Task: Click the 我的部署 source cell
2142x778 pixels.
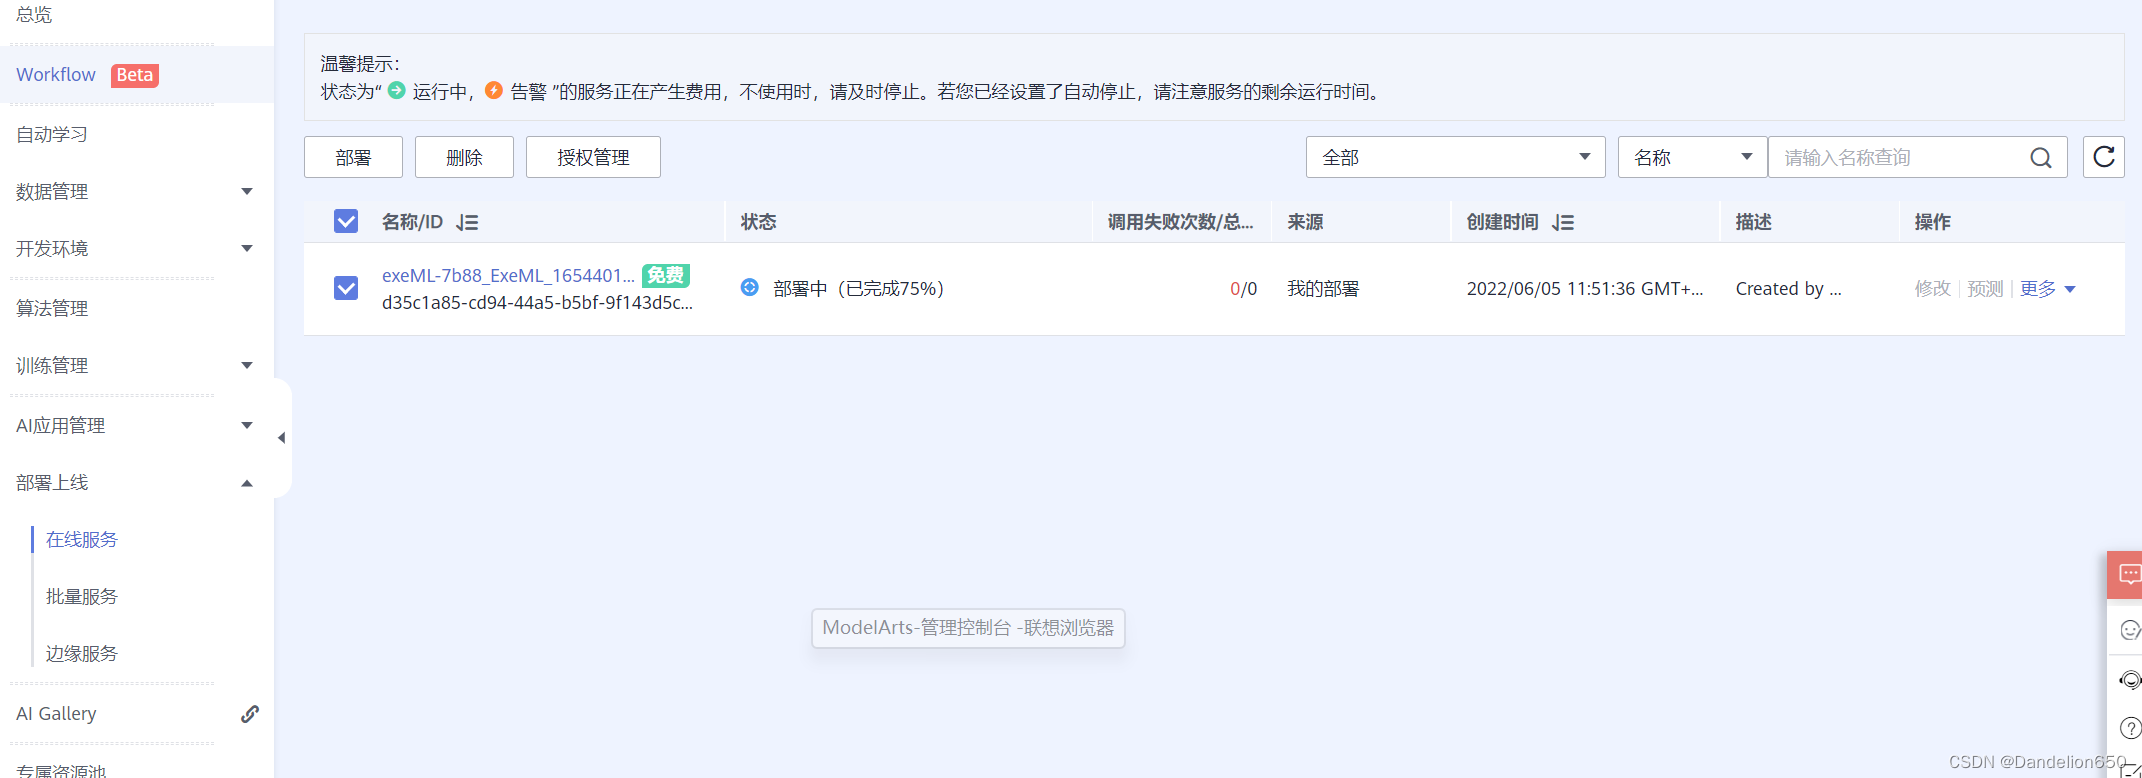Action: 1323,289
